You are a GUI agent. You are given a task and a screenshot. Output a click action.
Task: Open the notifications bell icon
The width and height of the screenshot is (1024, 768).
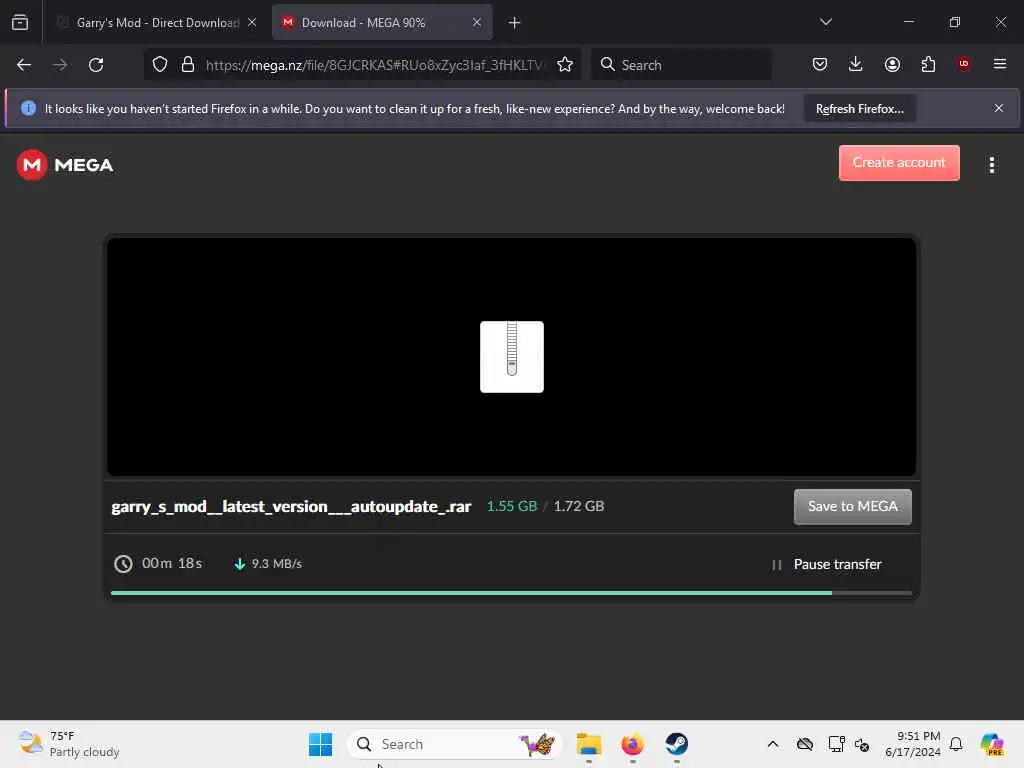coord(956,744)
